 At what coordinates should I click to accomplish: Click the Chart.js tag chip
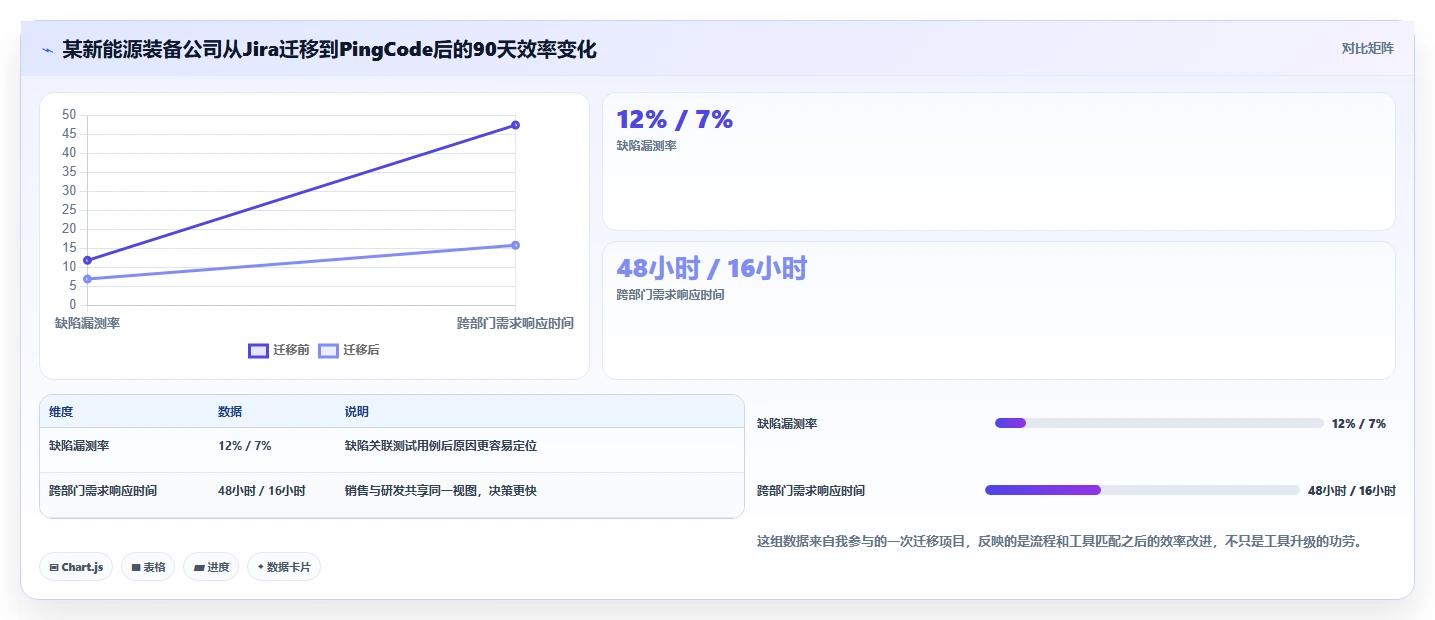coord(77,567)
